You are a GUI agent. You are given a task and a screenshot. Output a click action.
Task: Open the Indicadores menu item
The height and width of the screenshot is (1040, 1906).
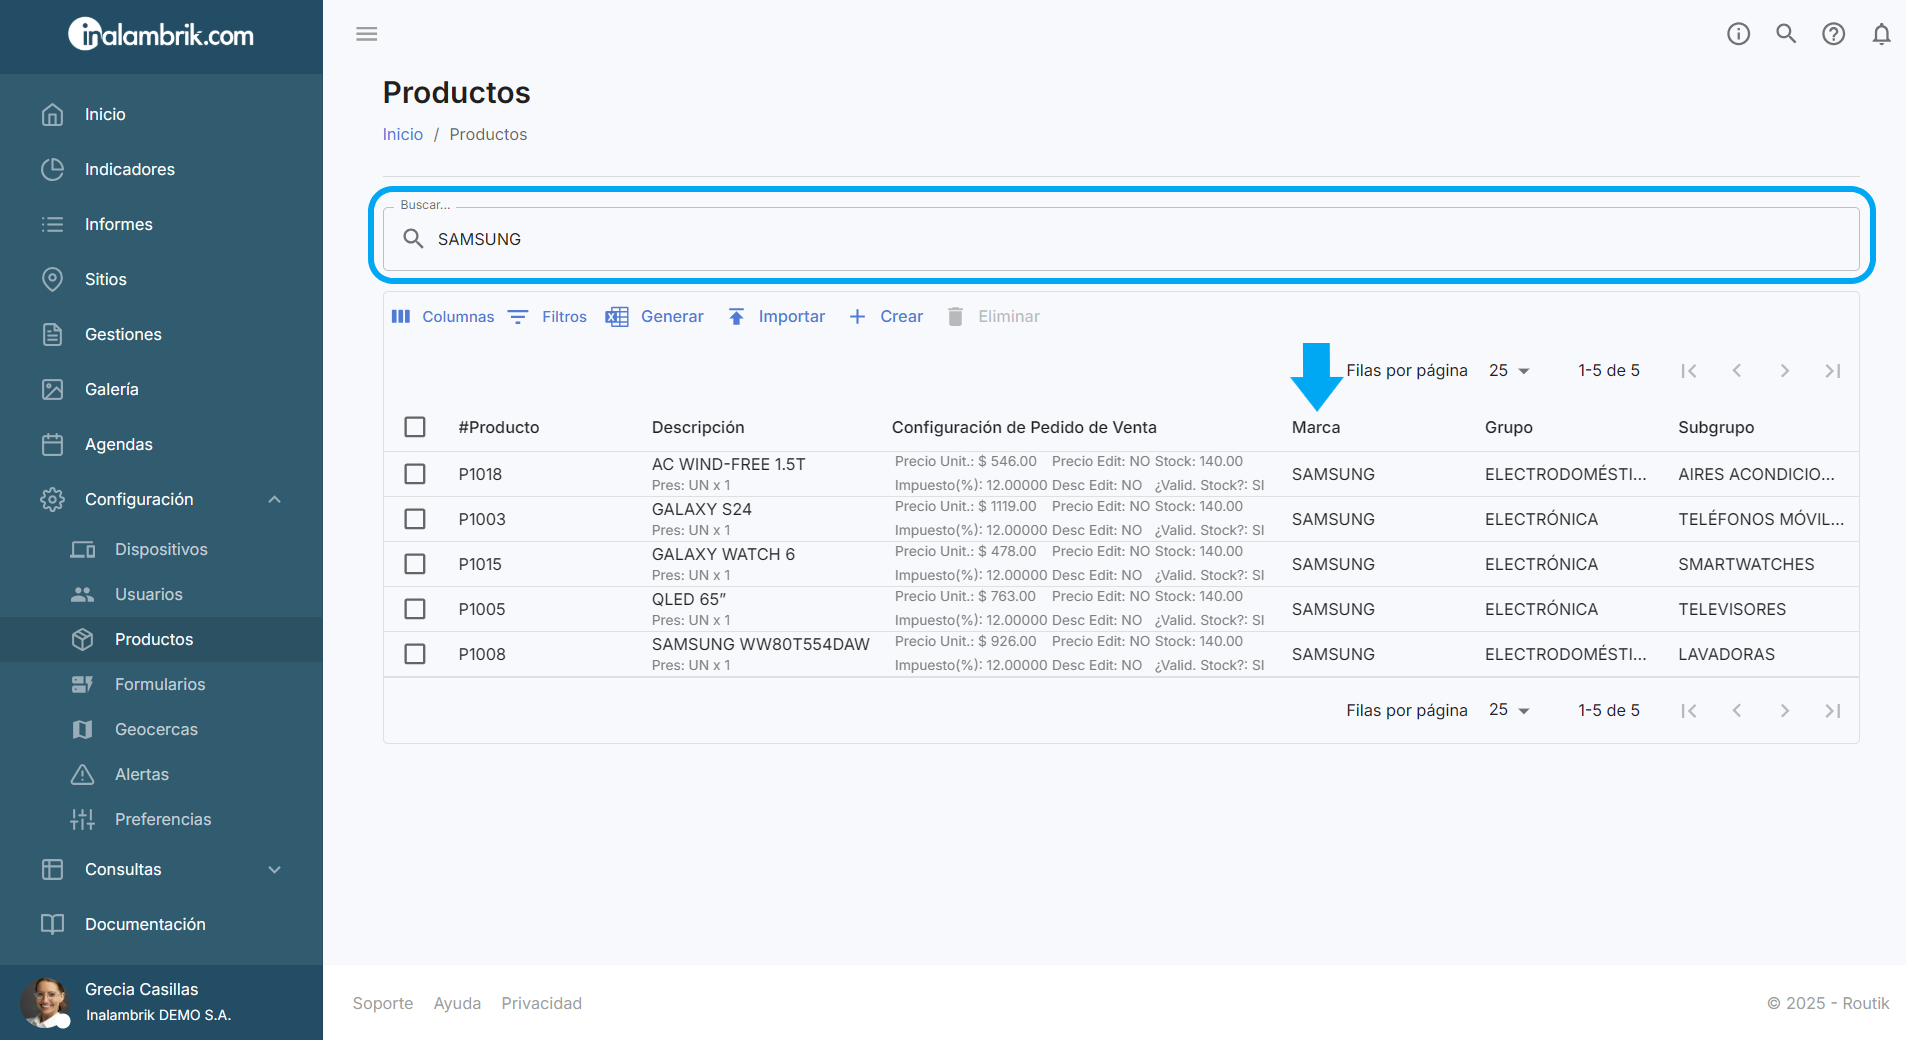[161, 169]
